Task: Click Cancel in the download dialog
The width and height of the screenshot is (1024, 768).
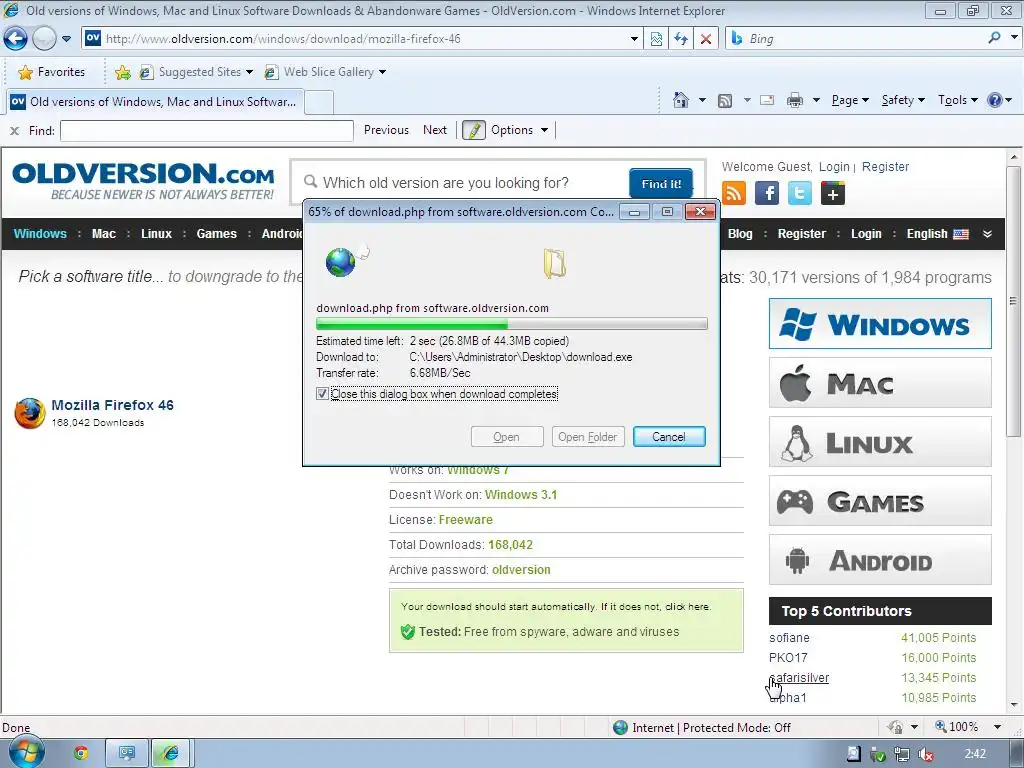Action: [x=669, y=437]
